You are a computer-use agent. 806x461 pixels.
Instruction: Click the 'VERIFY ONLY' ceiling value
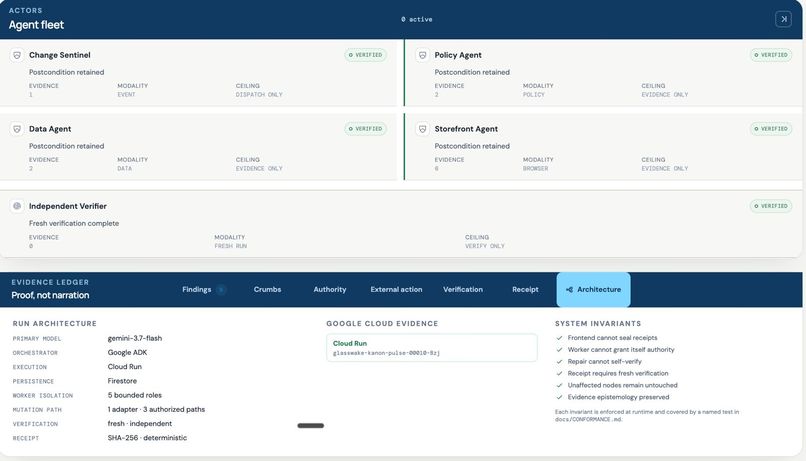(x=485, y=246)
